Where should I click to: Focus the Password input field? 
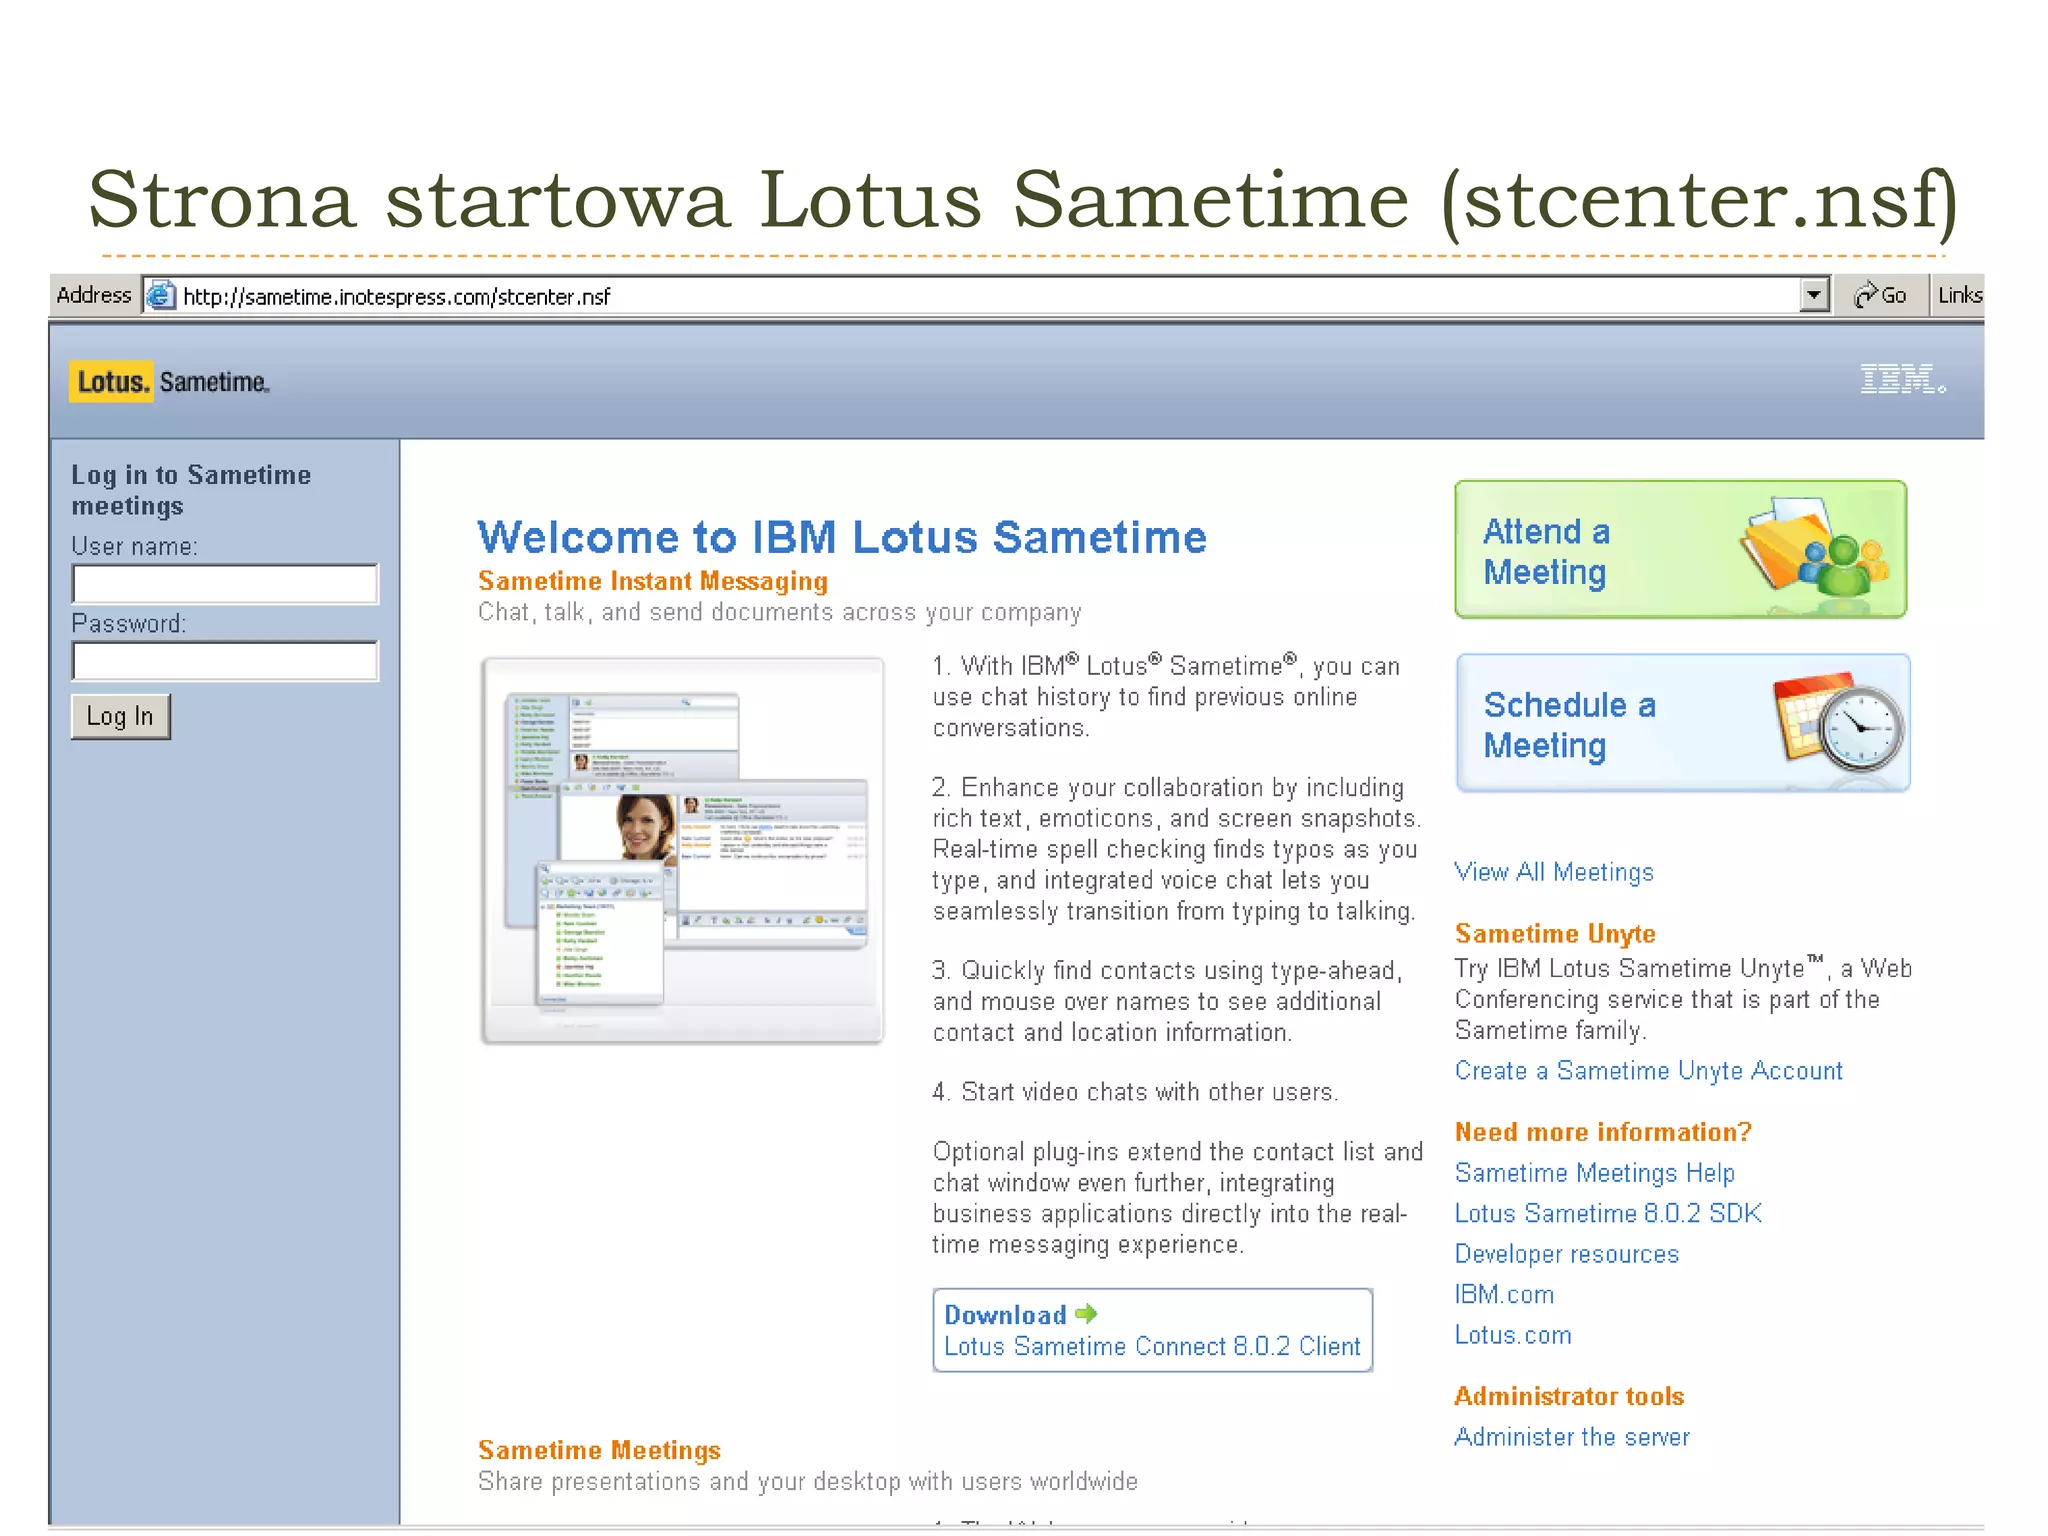click(225, 661)
